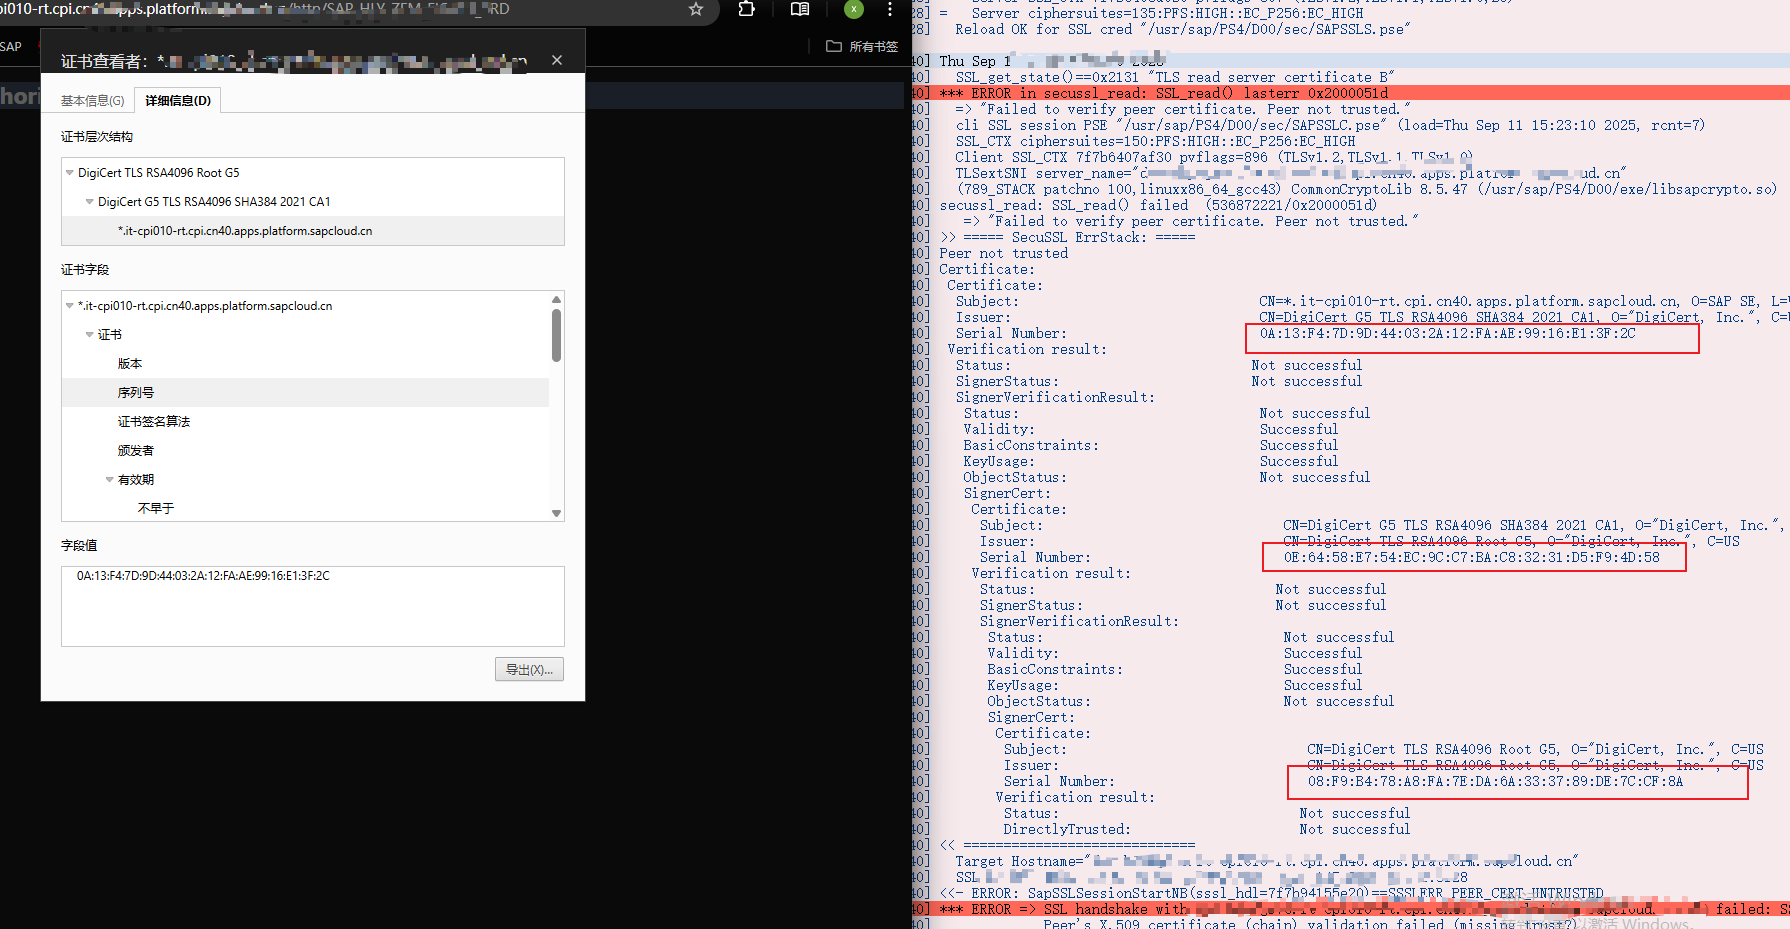Click the '>> ===== SecuSSL ErrStack' line
This screenshot has width=1790, height=929.
[1067, 238]
